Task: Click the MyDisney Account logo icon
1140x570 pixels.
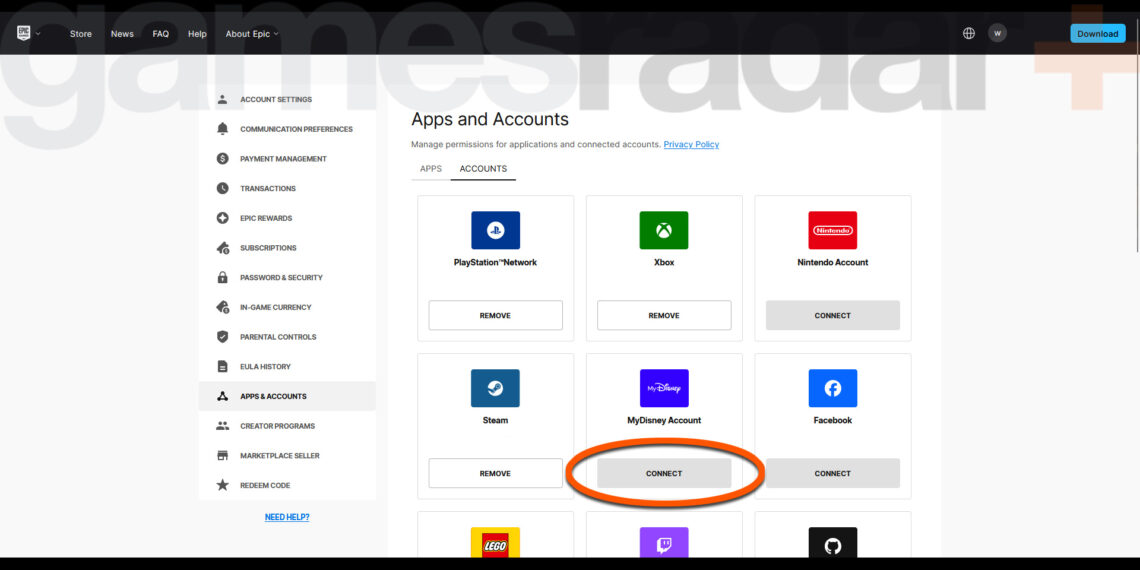Action: (664, 388)
